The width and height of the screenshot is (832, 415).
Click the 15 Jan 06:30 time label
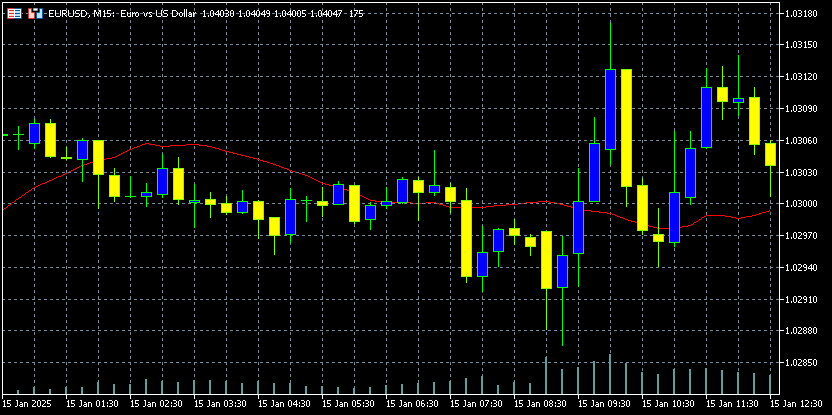coord(413,404)
